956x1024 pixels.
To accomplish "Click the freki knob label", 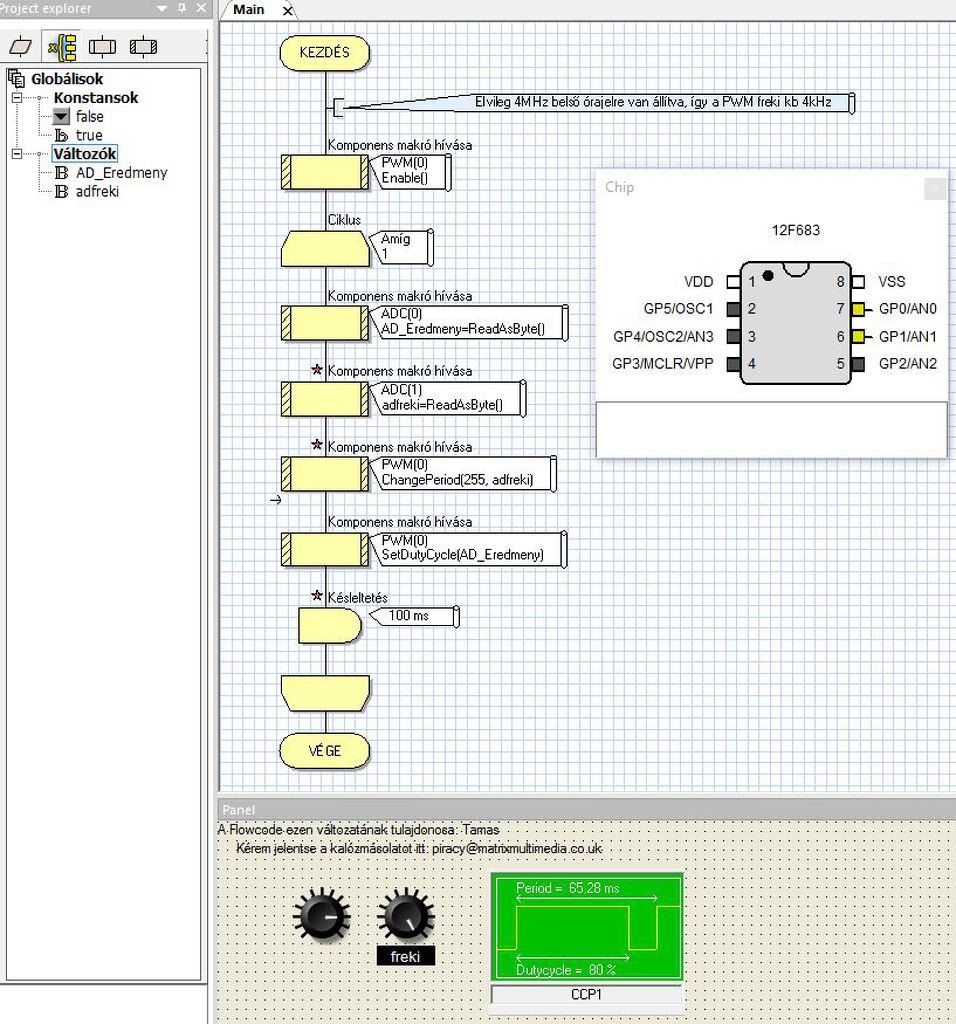I will (406, 957).
